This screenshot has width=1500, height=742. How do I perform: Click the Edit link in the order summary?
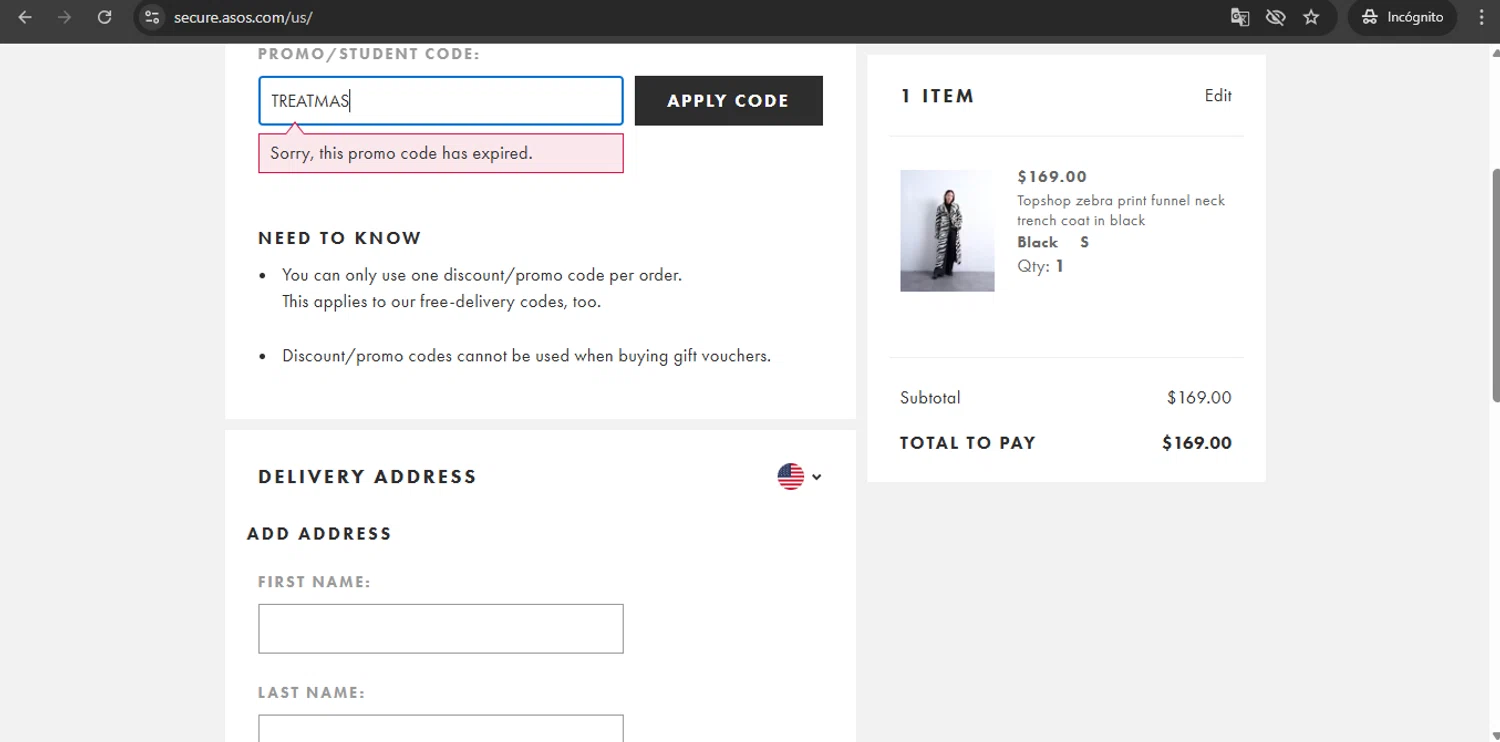point(1218,96)
